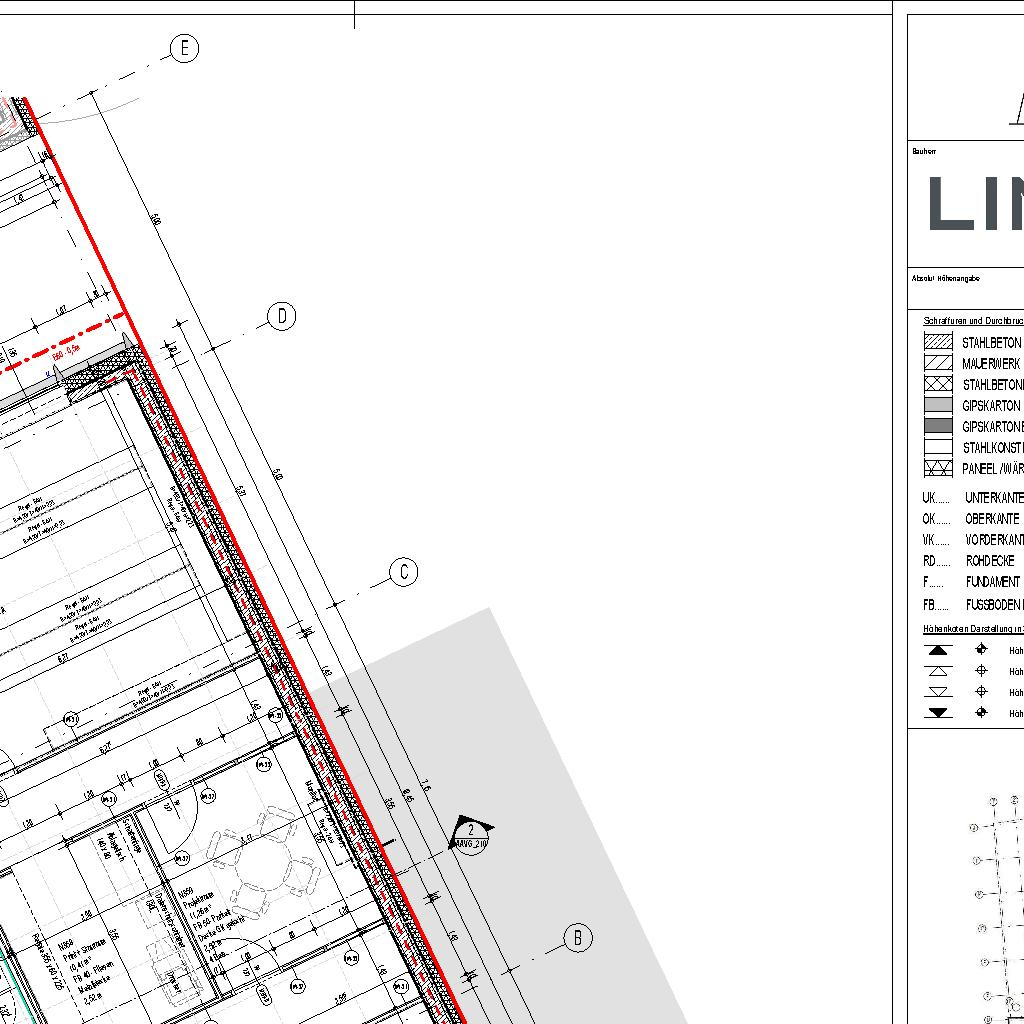Select the VK VORDERKANTE abbreviation entry

(x=972, y=540)
